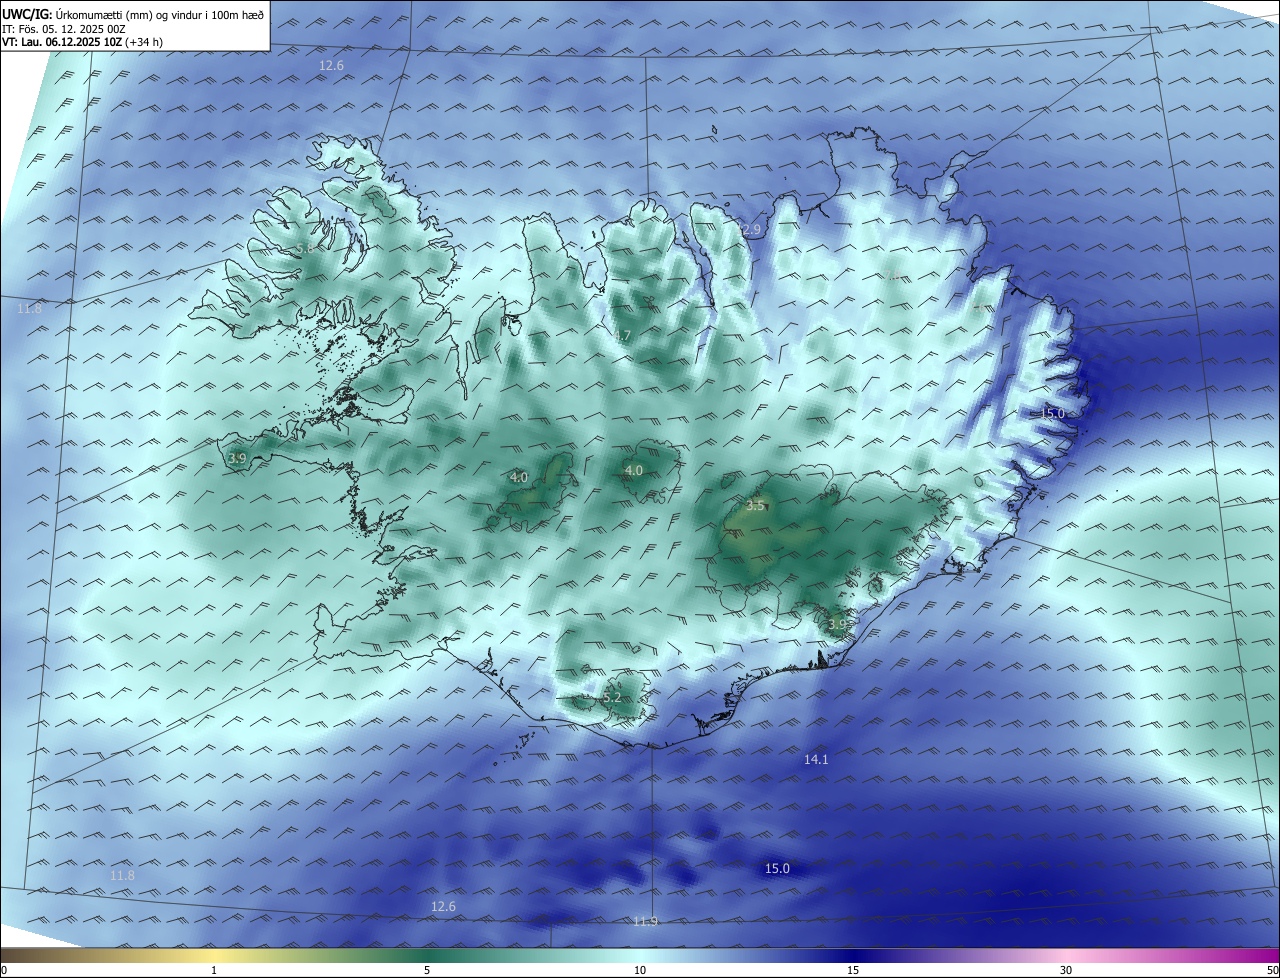The image size is (1280, 978).
Task: Click the 12.6 value near the bottom edge
Action: [443, 907]
